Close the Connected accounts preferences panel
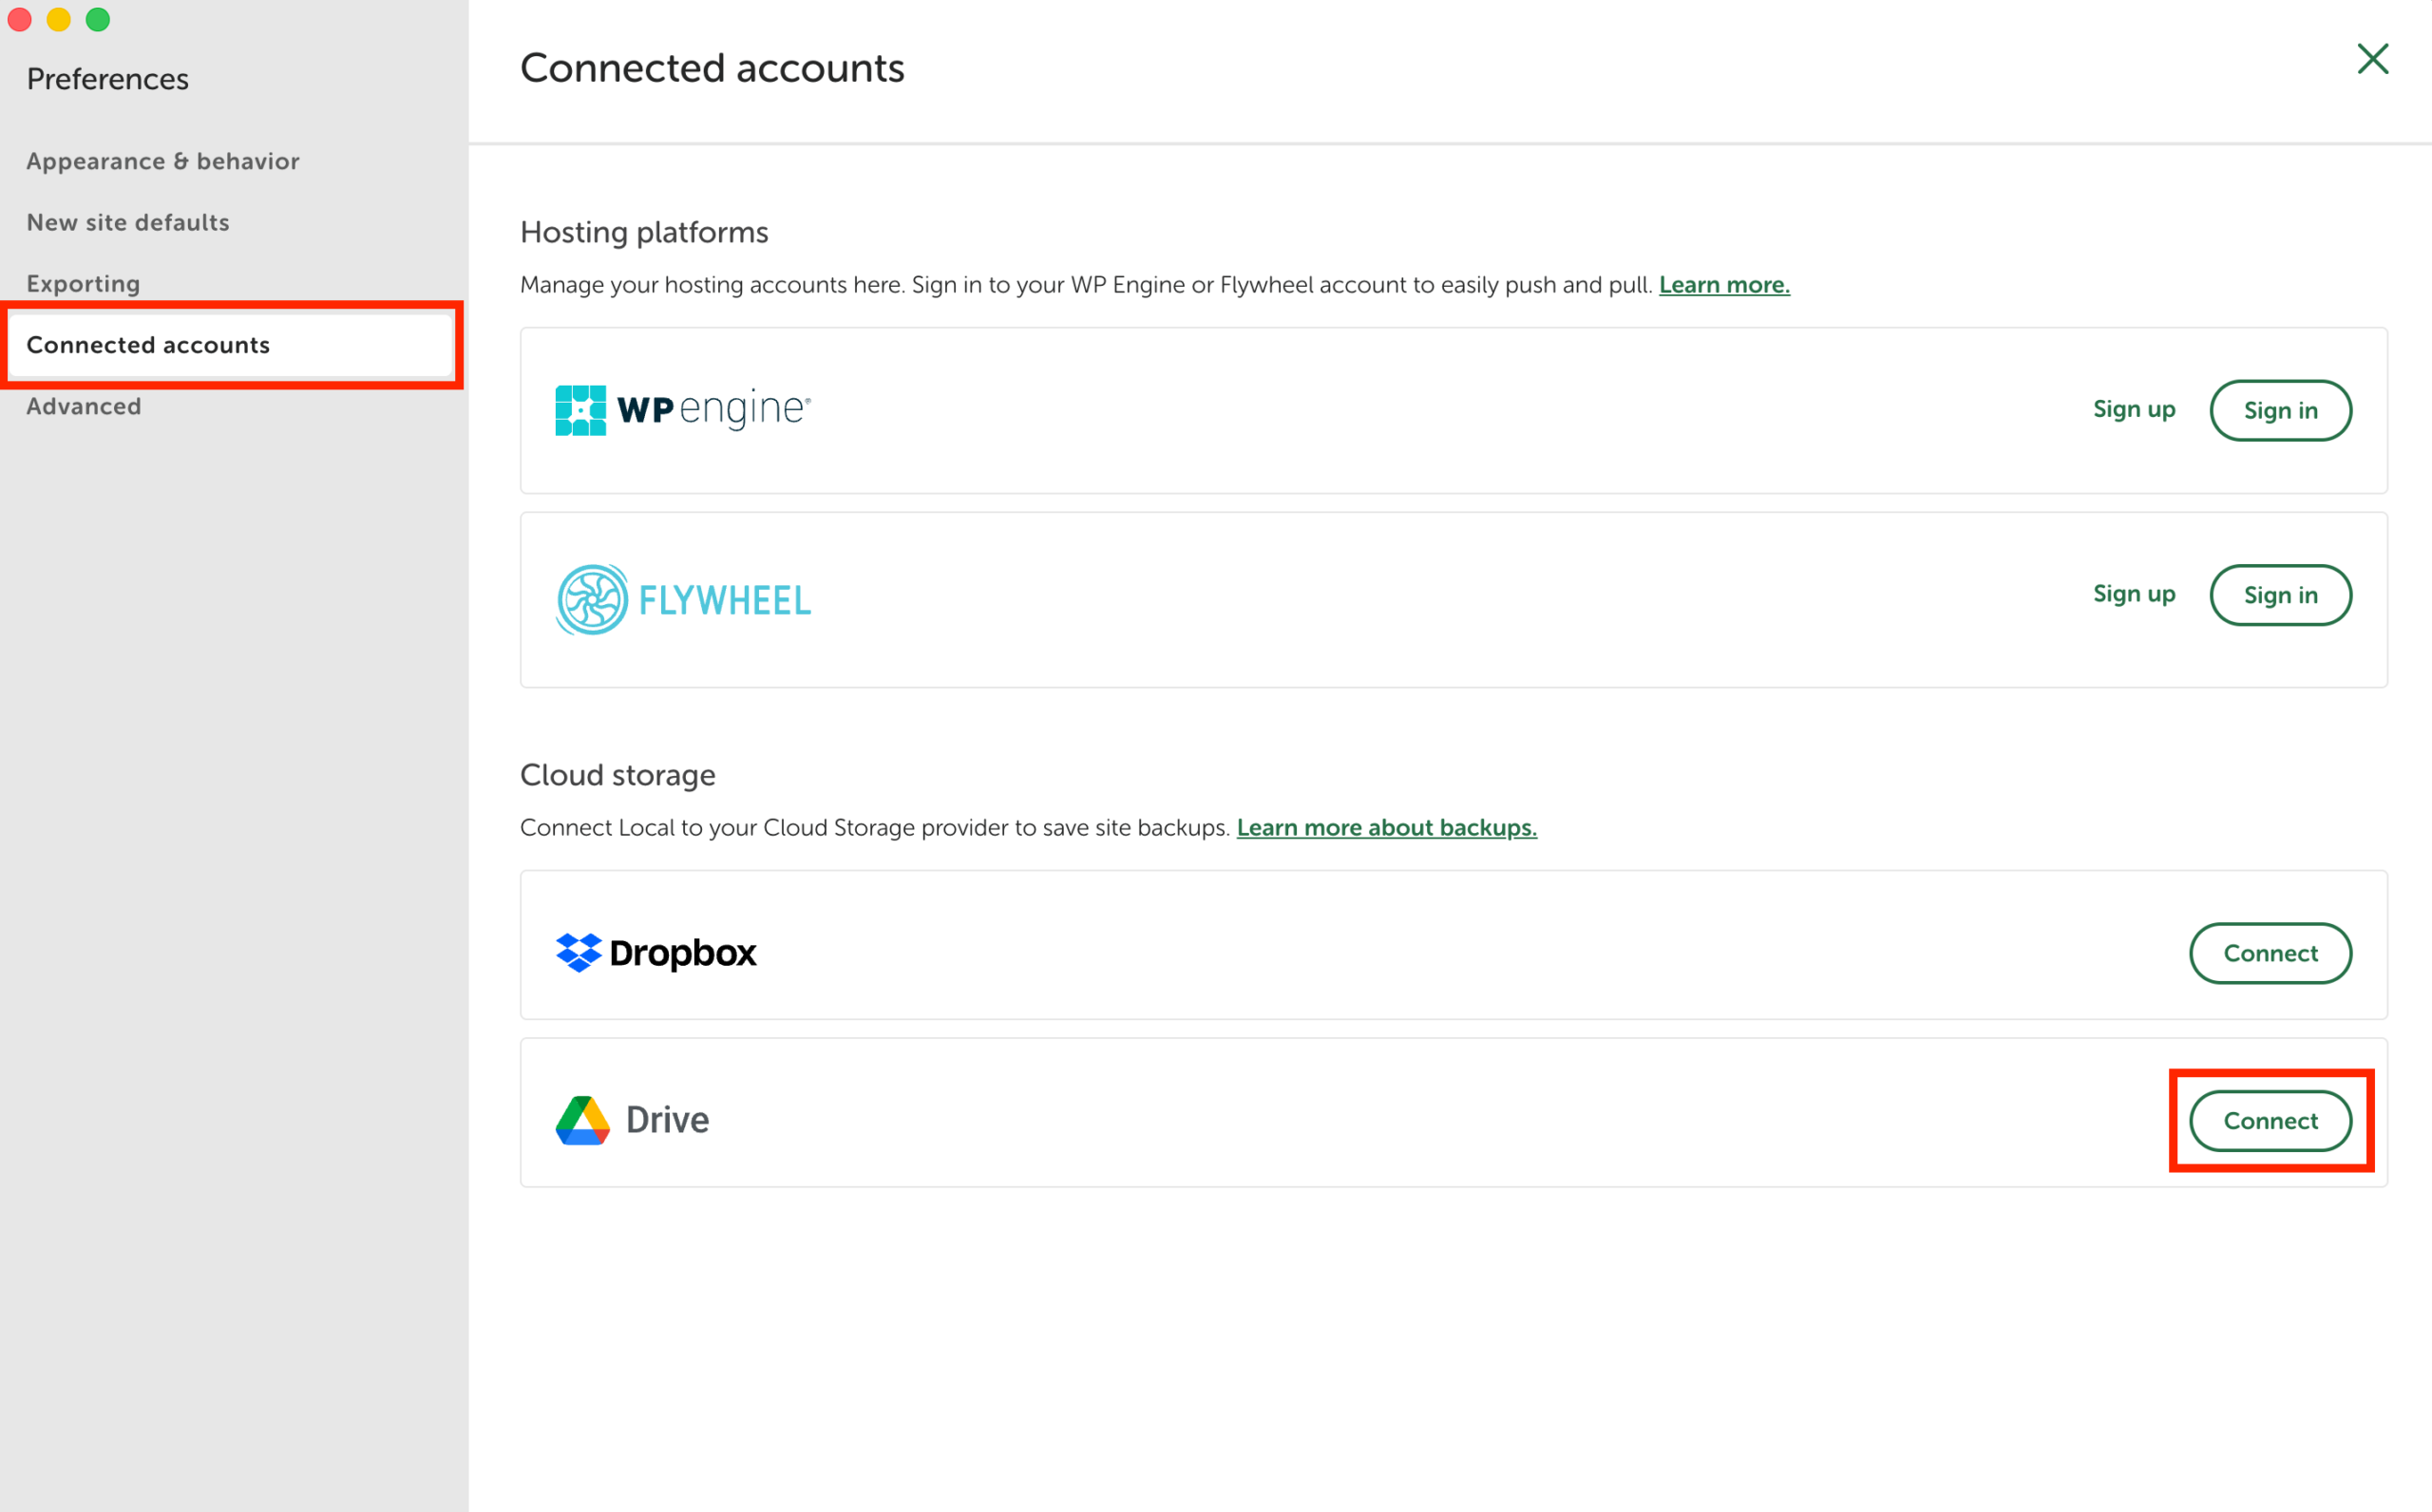Image resolution: width=2432 pixels, height=1512 pixels. [x=2372, y=59]
